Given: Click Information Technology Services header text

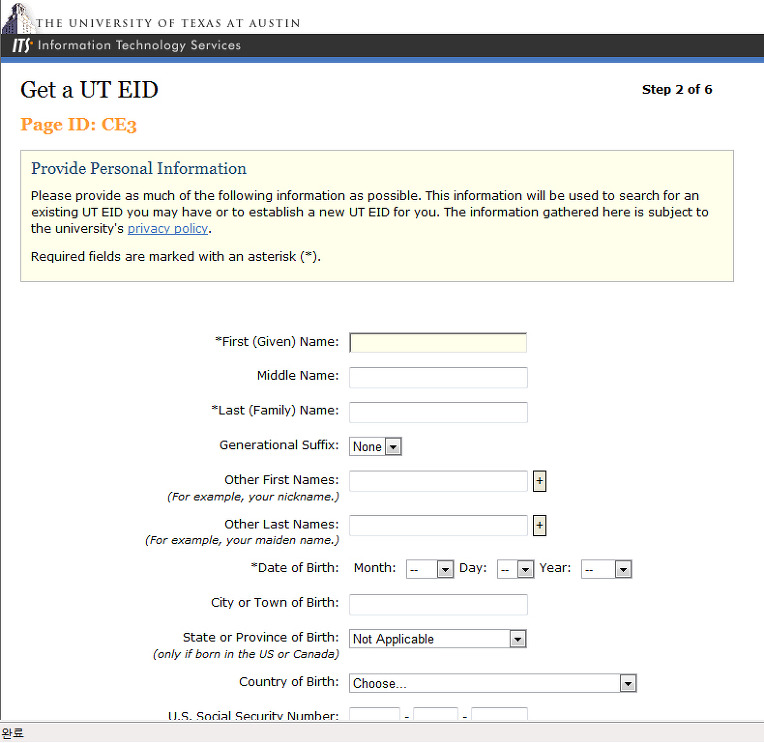Looking at the screenshot, I should tap(139, 46).
